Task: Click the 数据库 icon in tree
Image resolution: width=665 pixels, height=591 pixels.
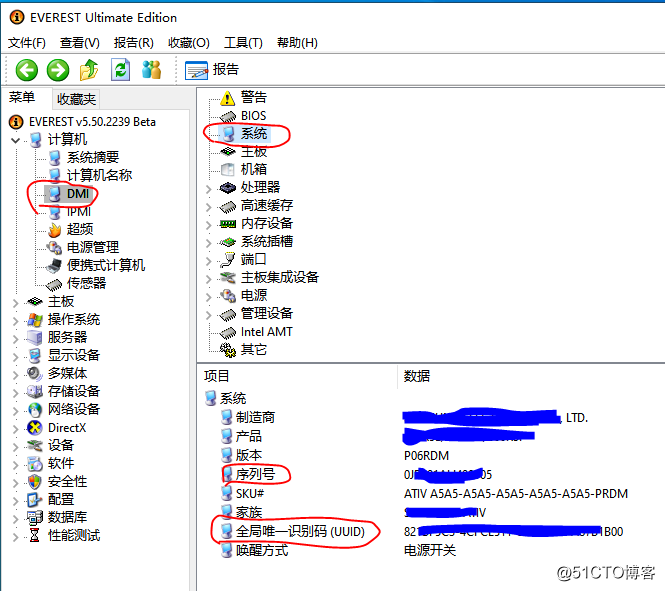Action: tap(35, 517)
